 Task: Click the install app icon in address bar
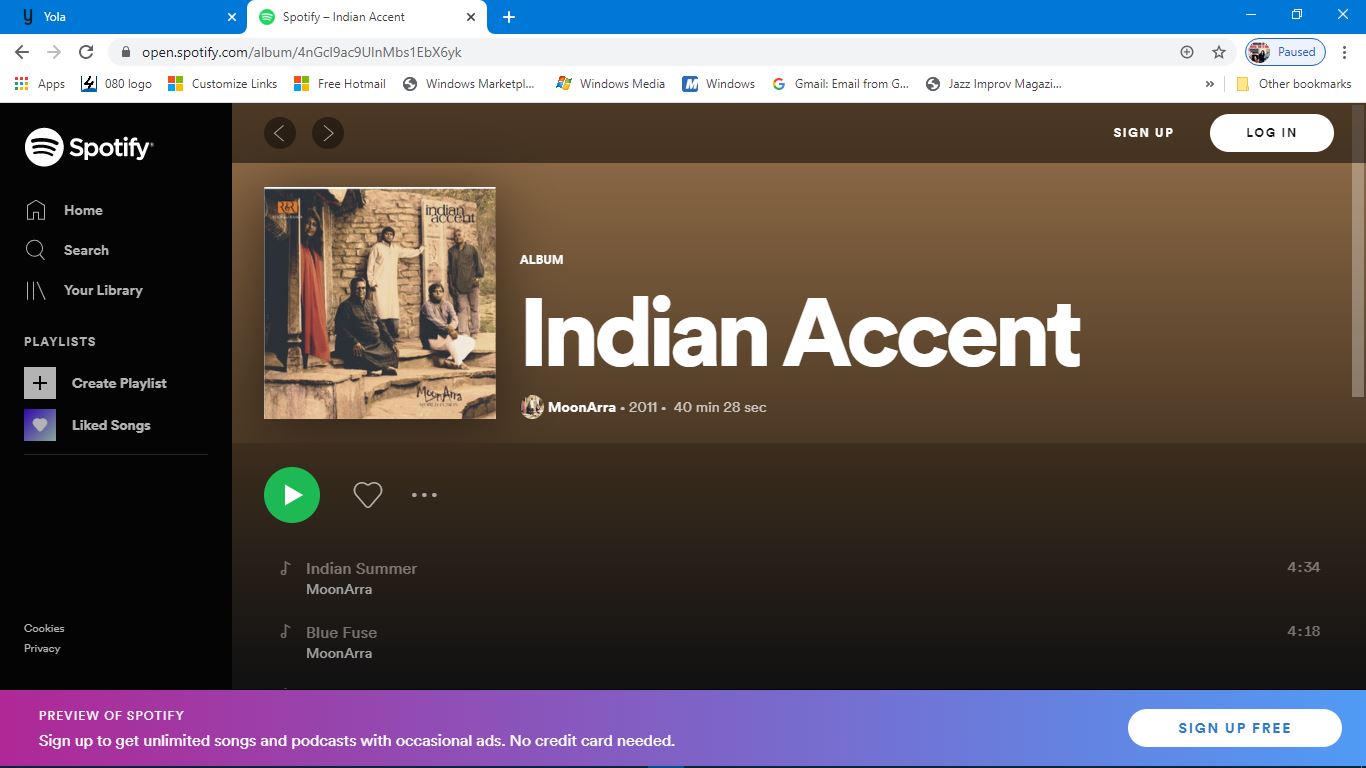[1187, 52]
